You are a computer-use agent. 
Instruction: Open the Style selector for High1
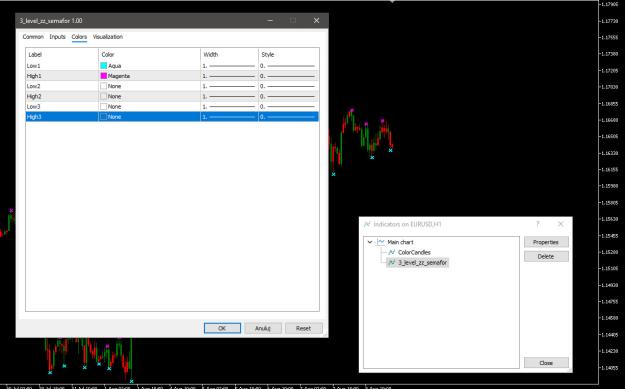(x=289, y=76)
